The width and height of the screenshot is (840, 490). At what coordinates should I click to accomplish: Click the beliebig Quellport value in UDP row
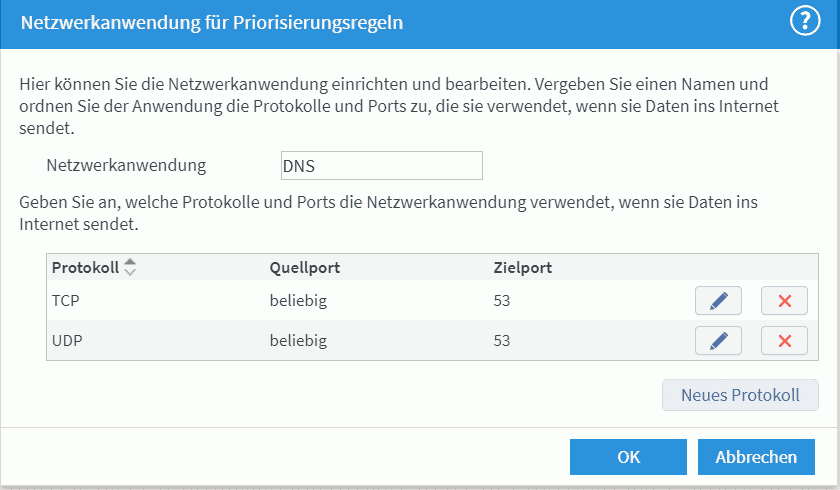pyautogui.click(x=298, y=341)
